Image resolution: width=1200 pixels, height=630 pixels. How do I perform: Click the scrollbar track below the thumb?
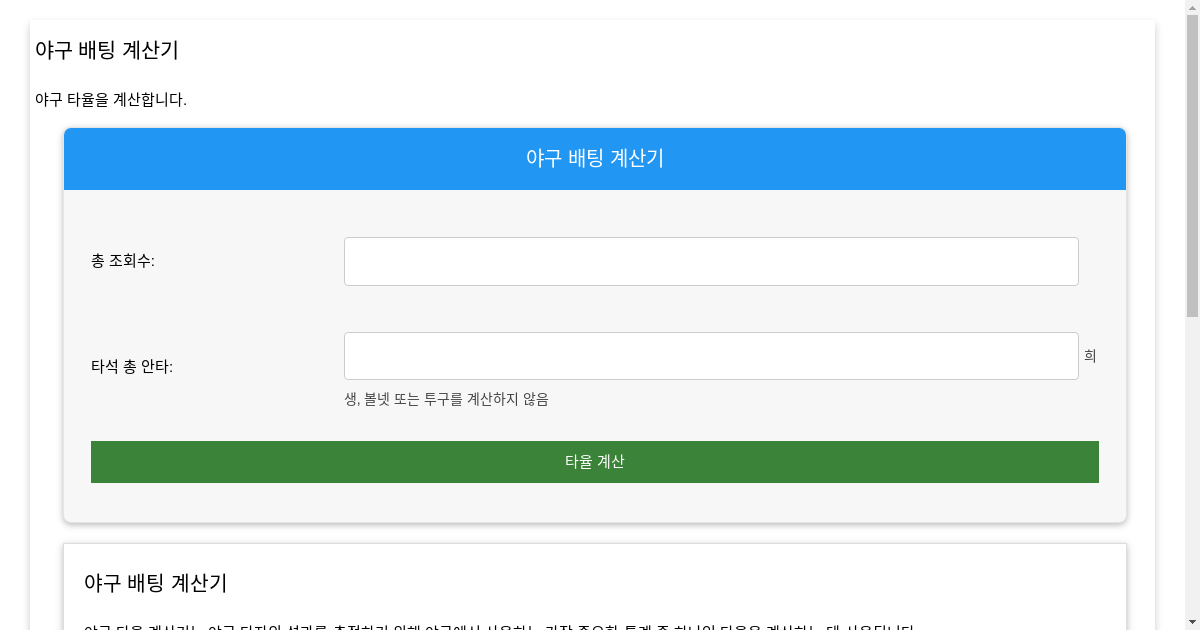[1192, 470]
